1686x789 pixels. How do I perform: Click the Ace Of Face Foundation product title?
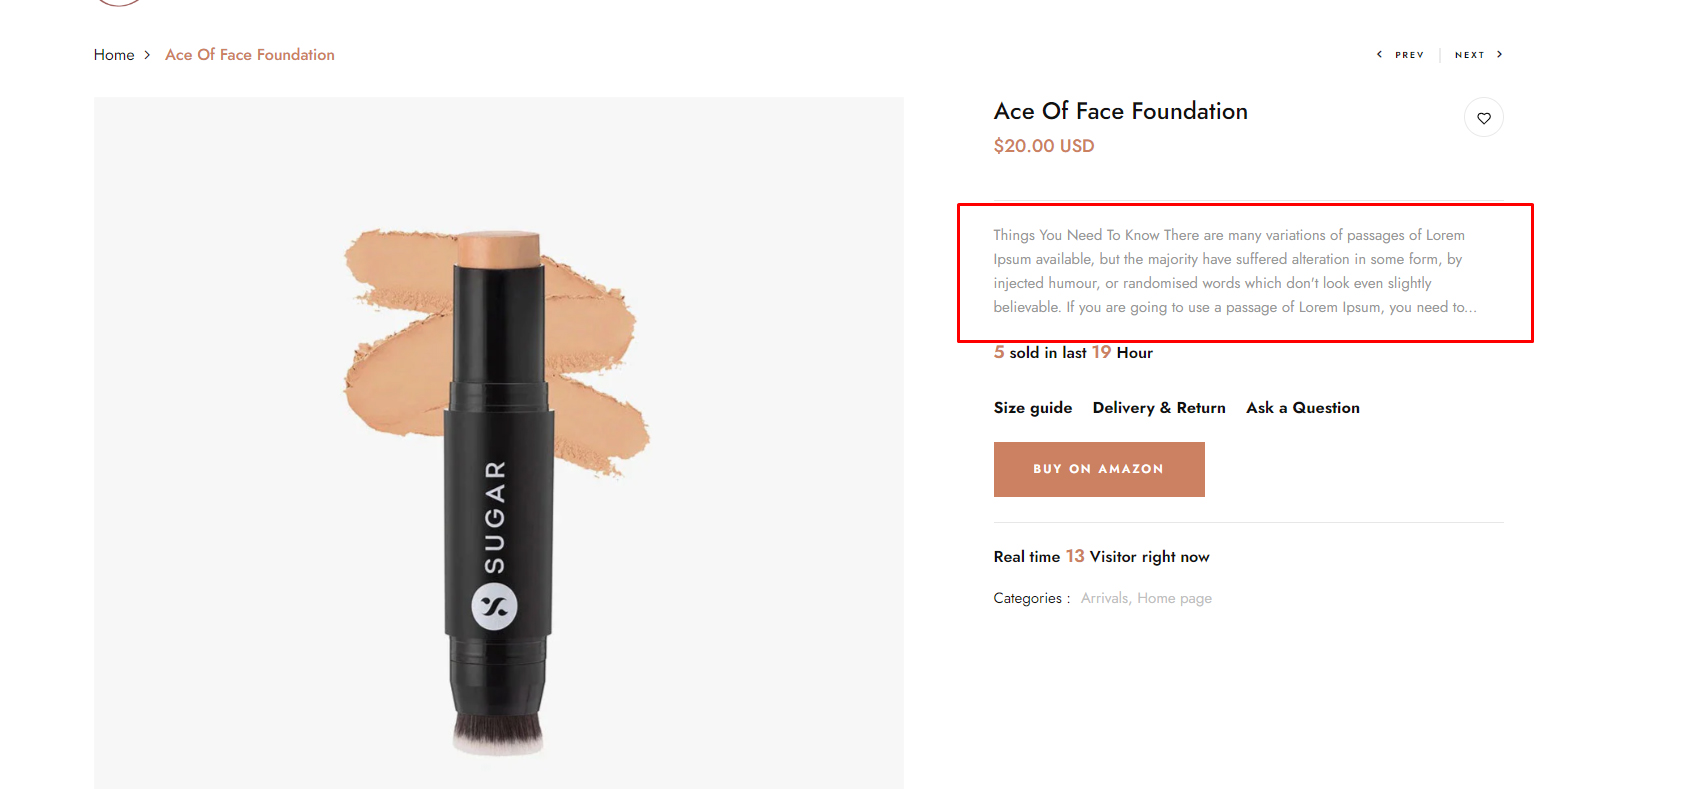[x=1120, y=111]
